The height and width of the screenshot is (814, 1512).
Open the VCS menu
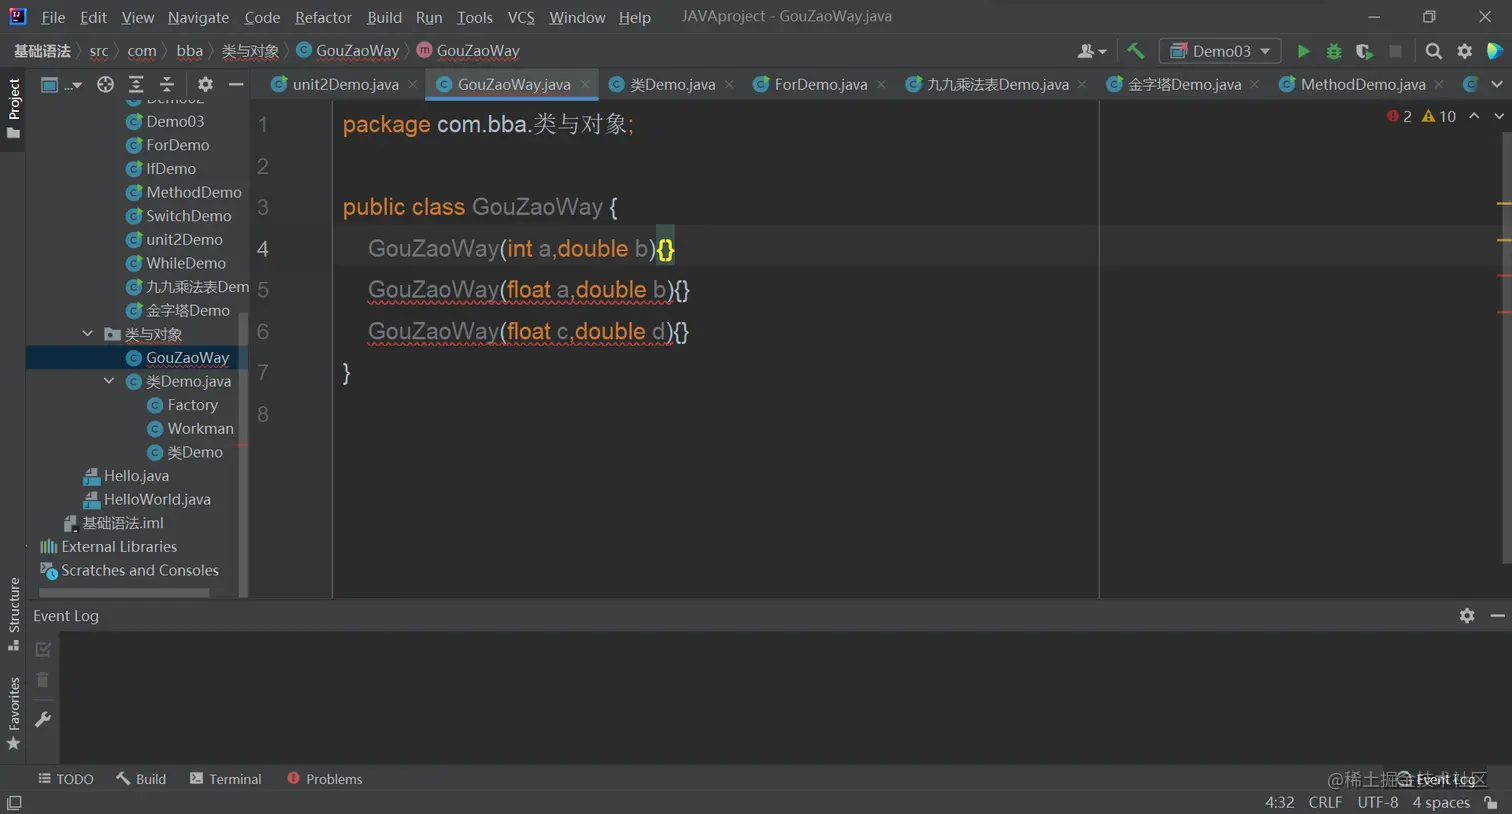tap(521, 17)
